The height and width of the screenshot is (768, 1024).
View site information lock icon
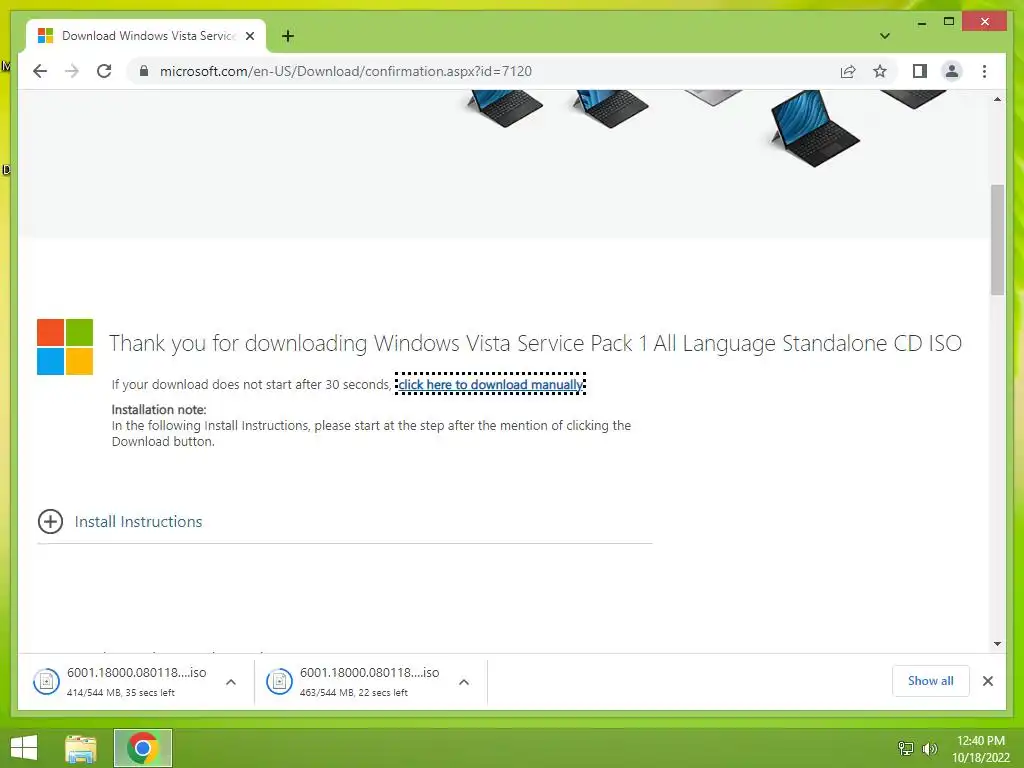tap(144, 71)
